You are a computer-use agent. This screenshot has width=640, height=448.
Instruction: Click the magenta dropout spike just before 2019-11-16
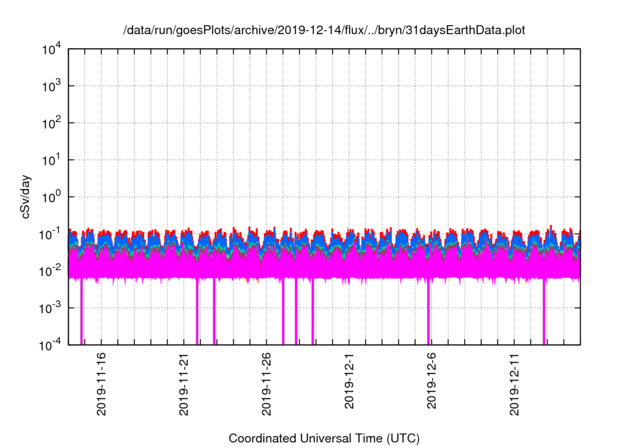tap(82, 311)
